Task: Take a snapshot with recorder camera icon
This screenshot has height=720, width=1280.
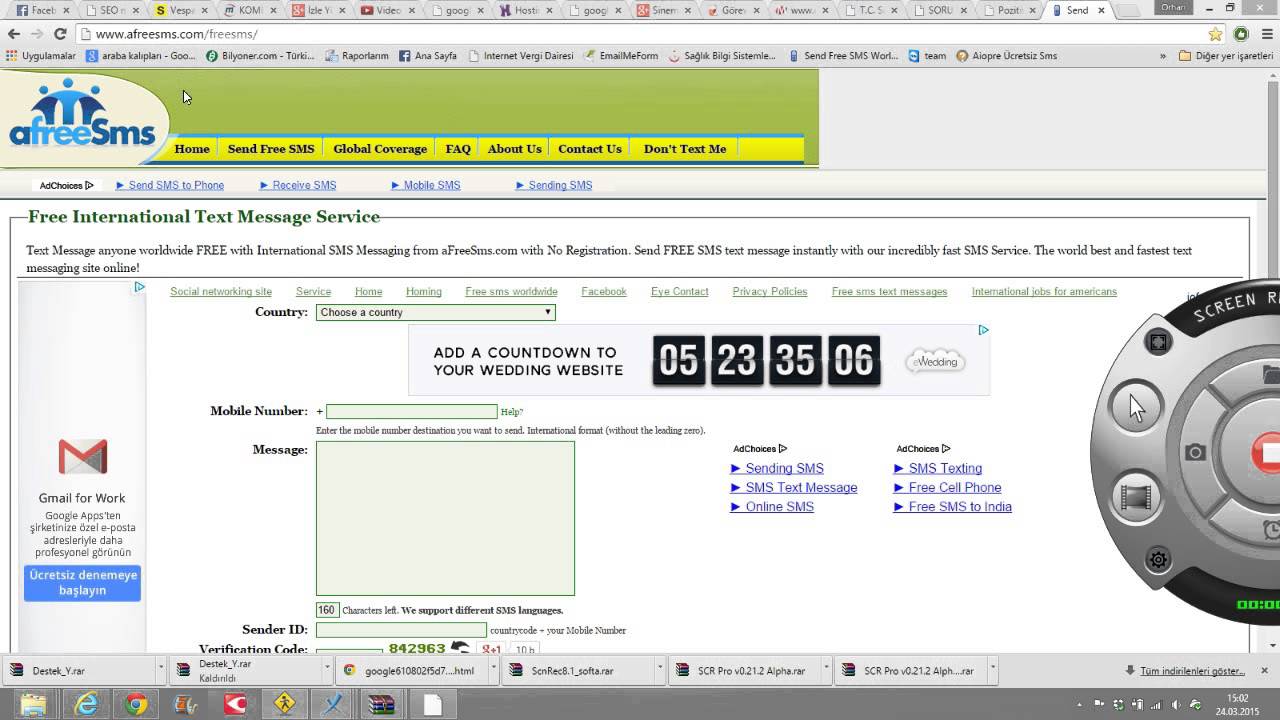Action: pyautogui.click(x=1195, y=453)
